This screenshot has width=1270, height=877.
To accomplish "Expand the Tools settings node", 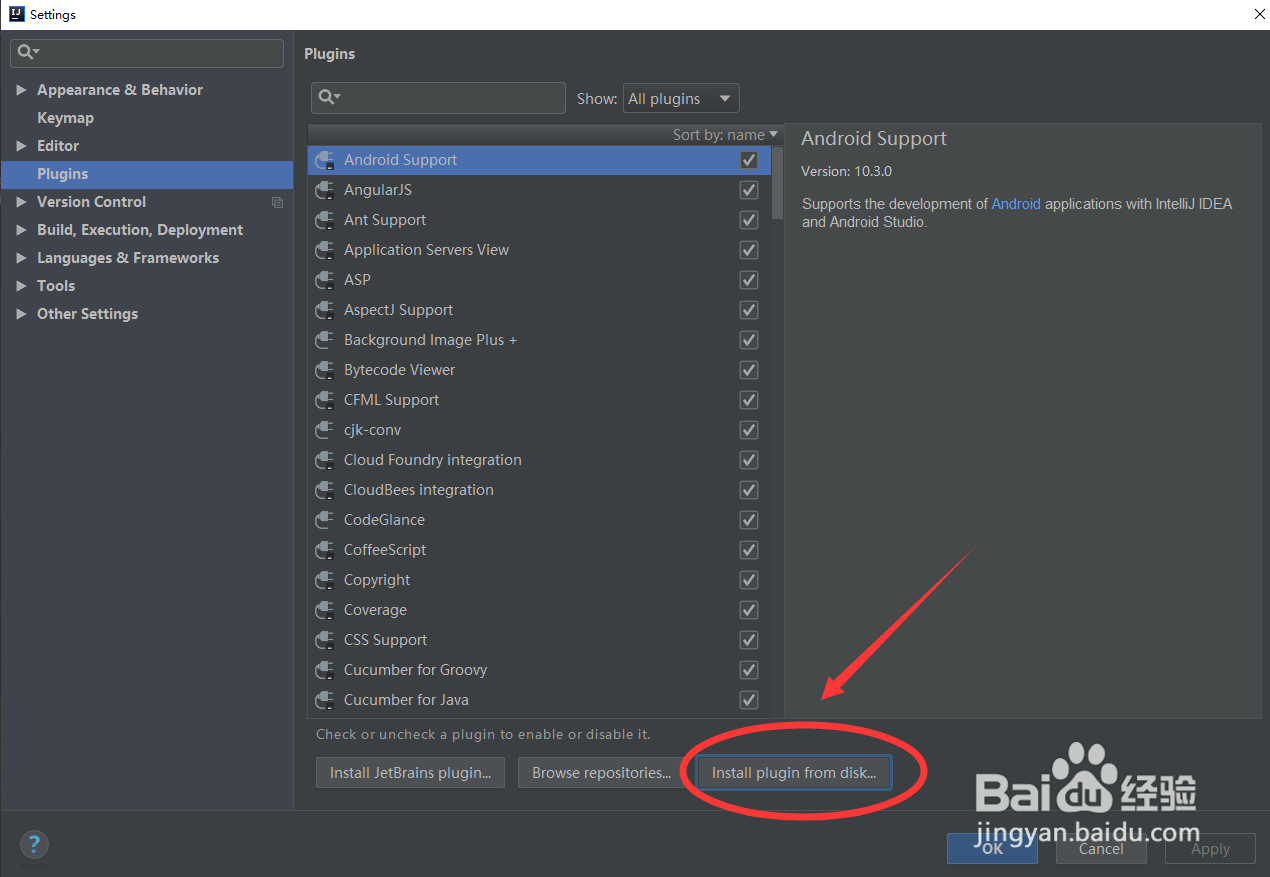I will pyautogui.click(x=21, y=286).
